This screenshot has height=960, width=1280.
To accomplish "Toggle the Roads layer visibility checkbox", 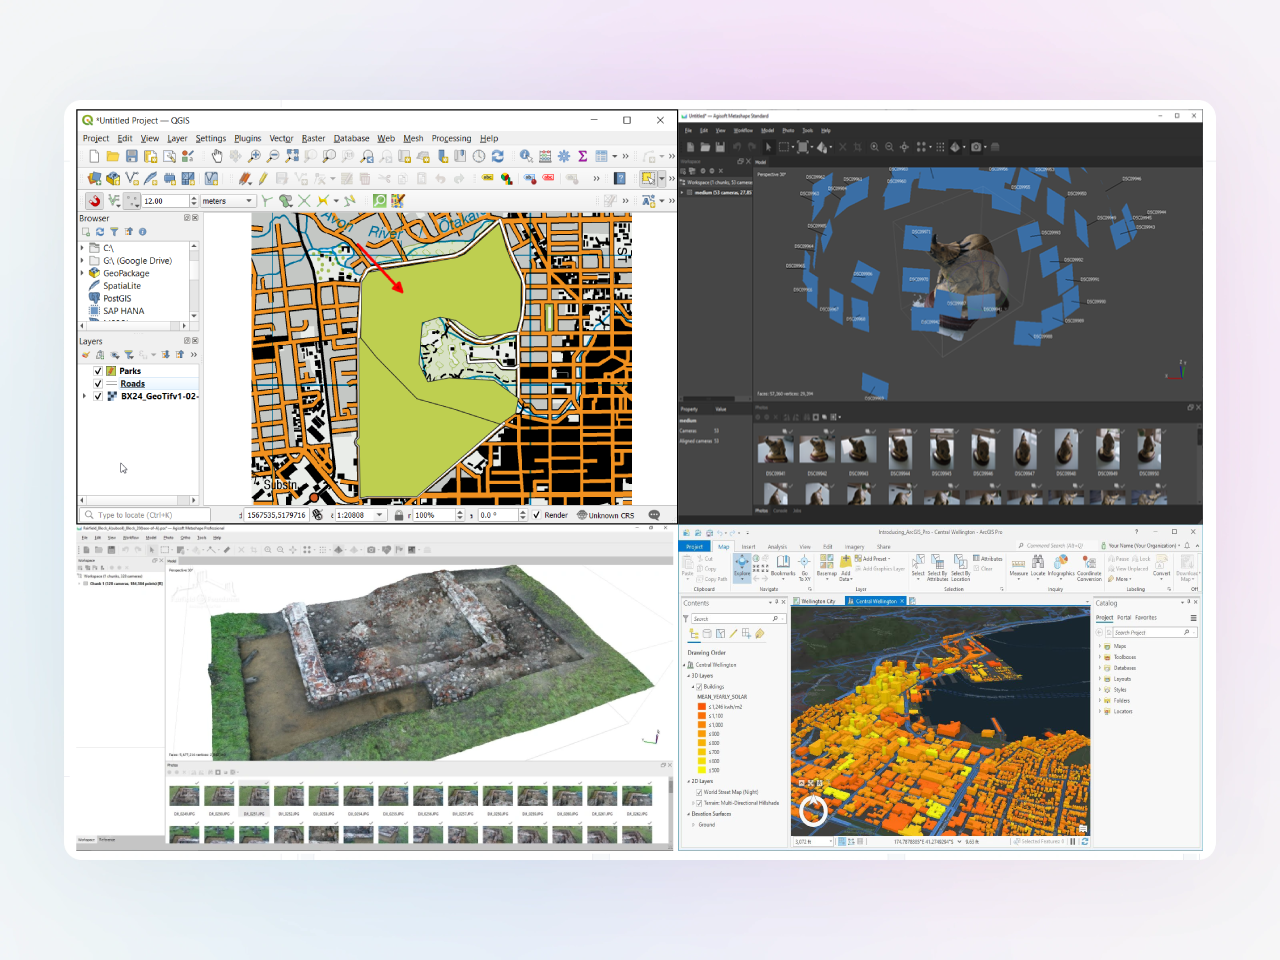I will (98, 383).
